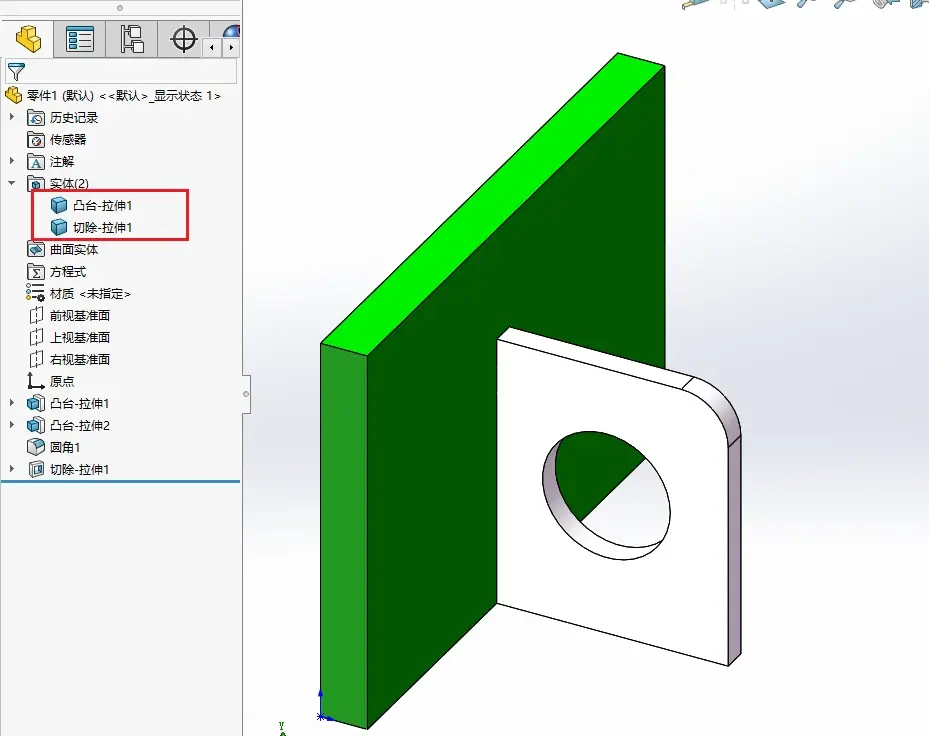The image size is (929, 736).
Task: Click the rollback bar below feature tree
Action: [120, 482]
